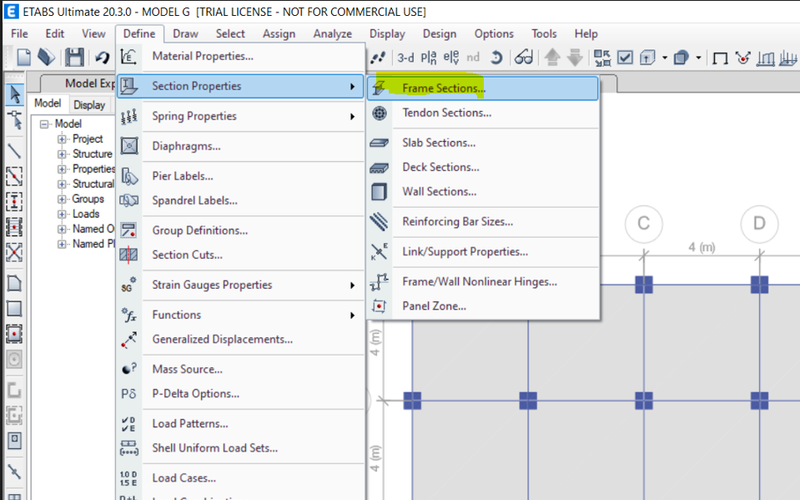
Task: Click grid bubble C in the plan view
Action: [643, 223]
